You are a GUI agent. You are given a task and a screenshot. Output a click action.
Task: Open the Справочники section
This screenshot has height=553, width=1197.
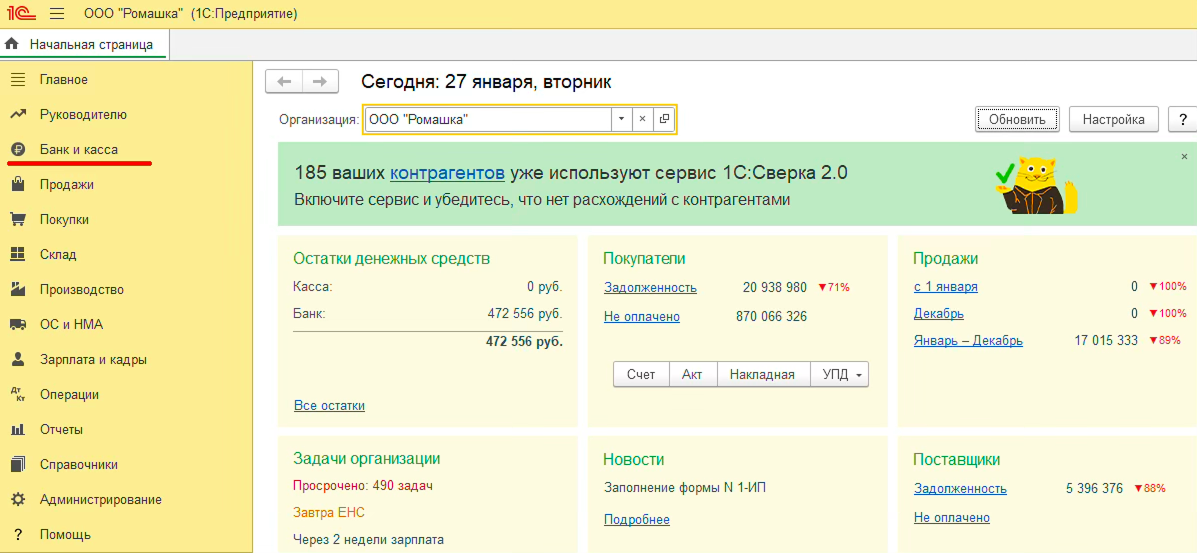click(79, 464)
